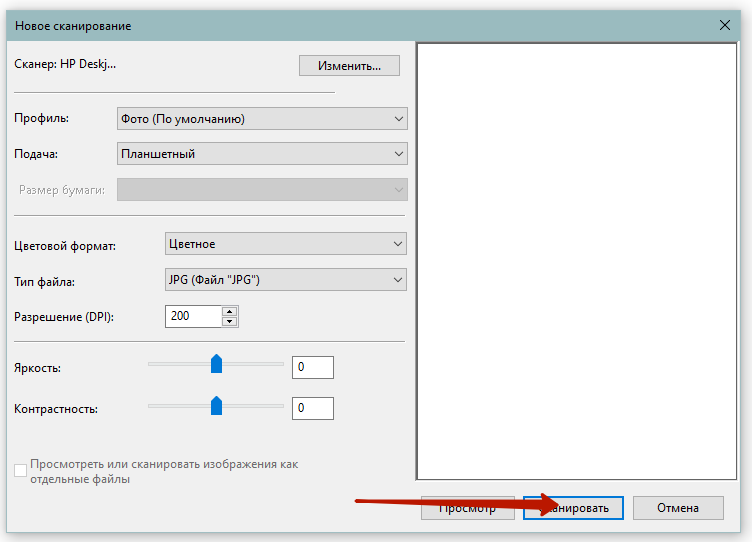The width and height of the screenshot is (752, 542).
Task: Increase DPI with the up arrow
Action: click(x=230, y=311)
